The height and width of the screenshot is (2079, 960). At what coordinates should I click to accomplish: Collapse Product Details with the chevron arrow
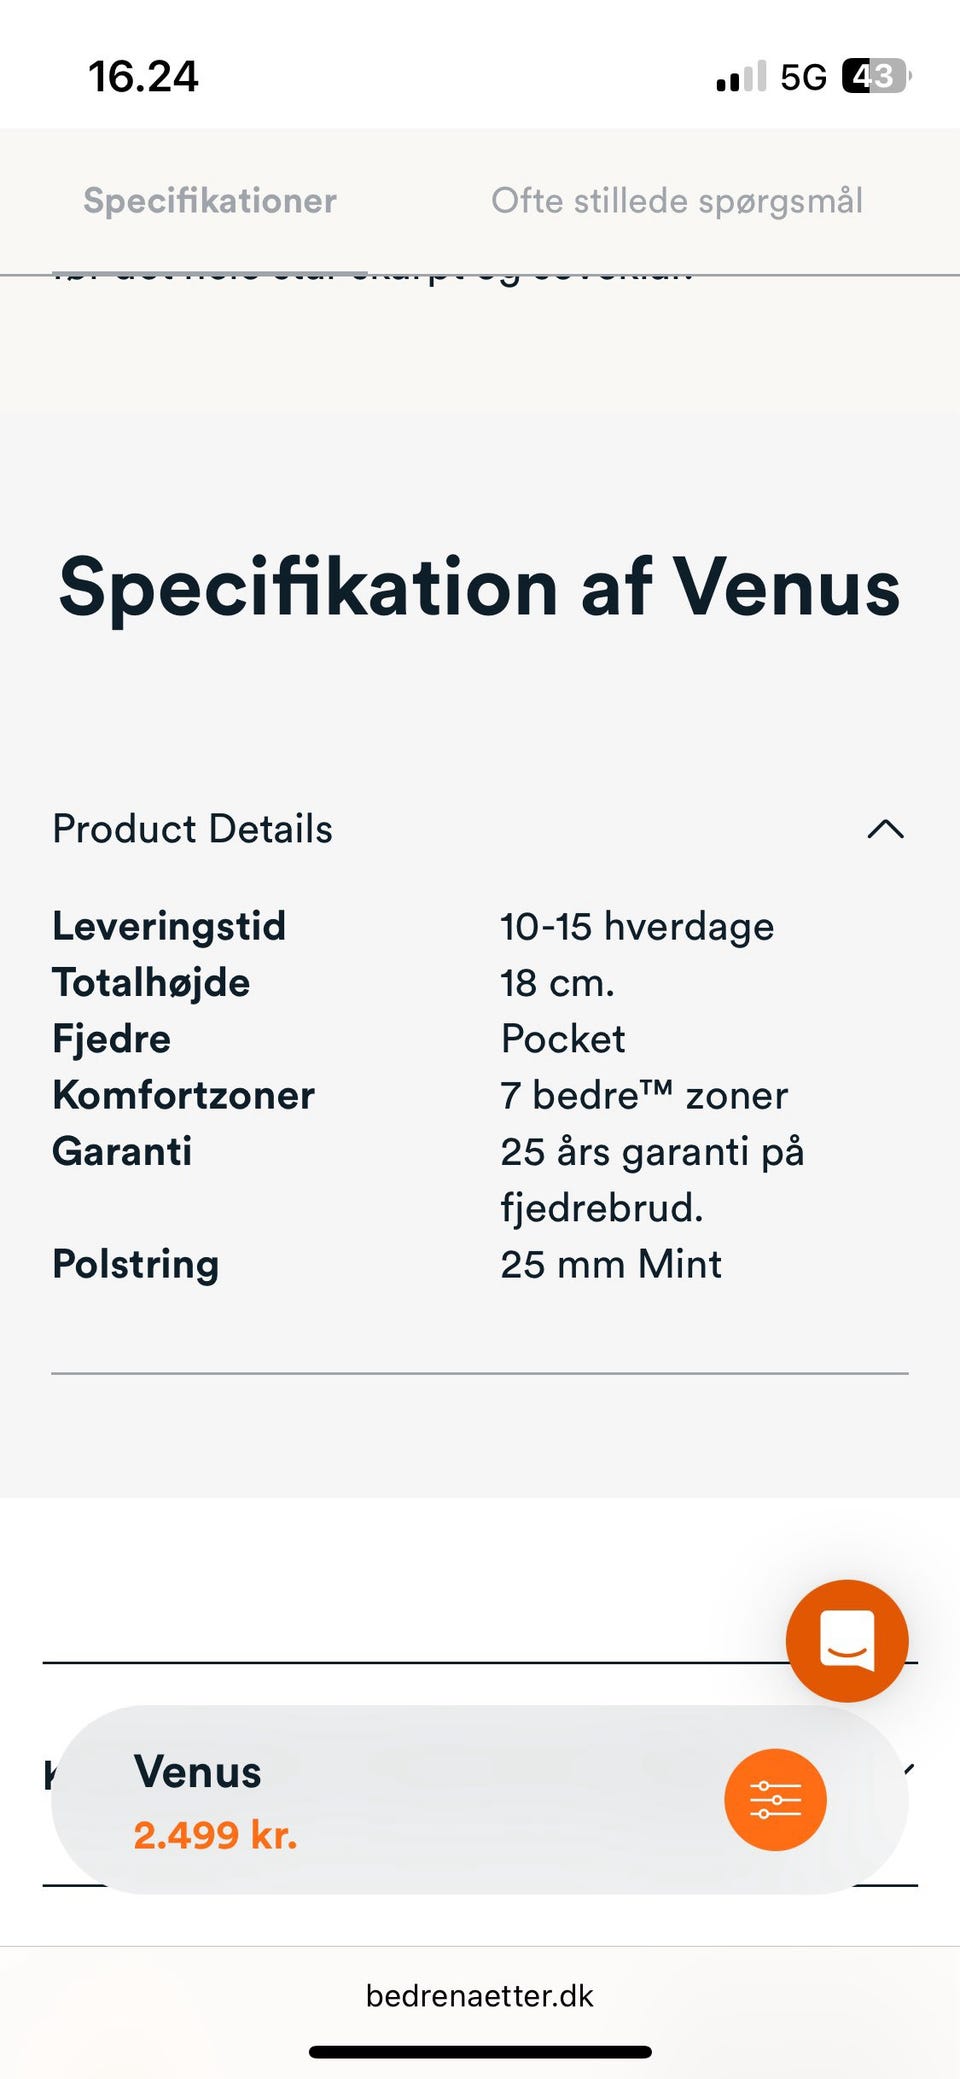click(885, 829)
